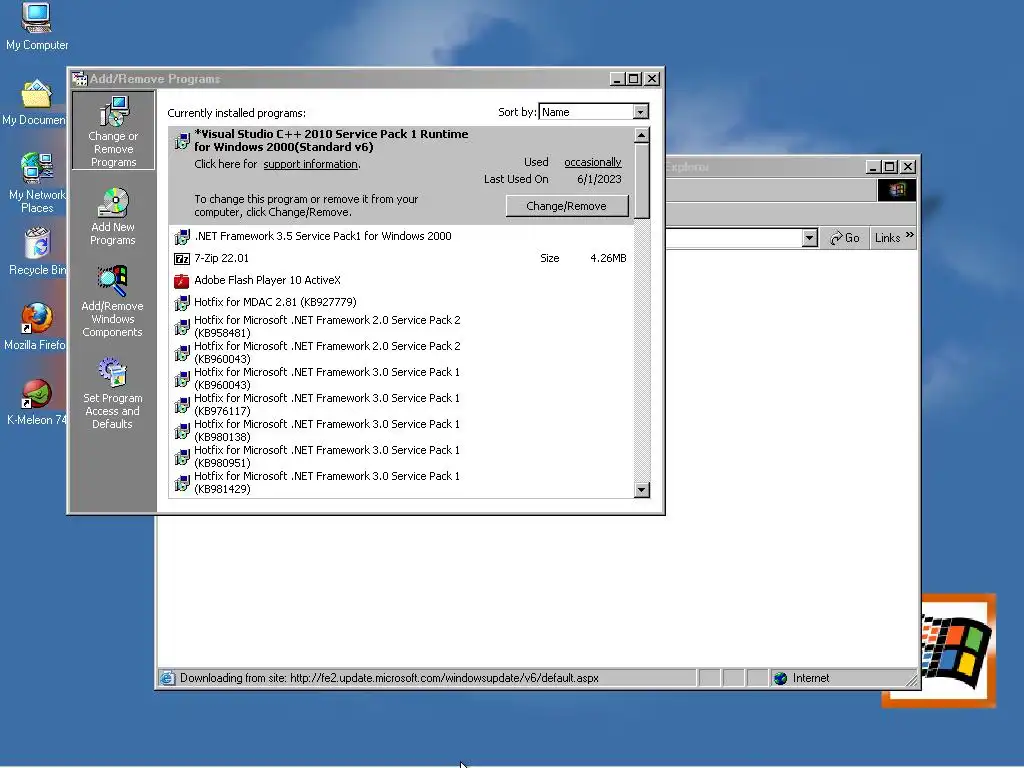This screenshot has width=1024, height=768.
Task: Select .NET 3.0 hotfix (KB980138) entry
Action: pyautogui.click(x=401, y=431)
